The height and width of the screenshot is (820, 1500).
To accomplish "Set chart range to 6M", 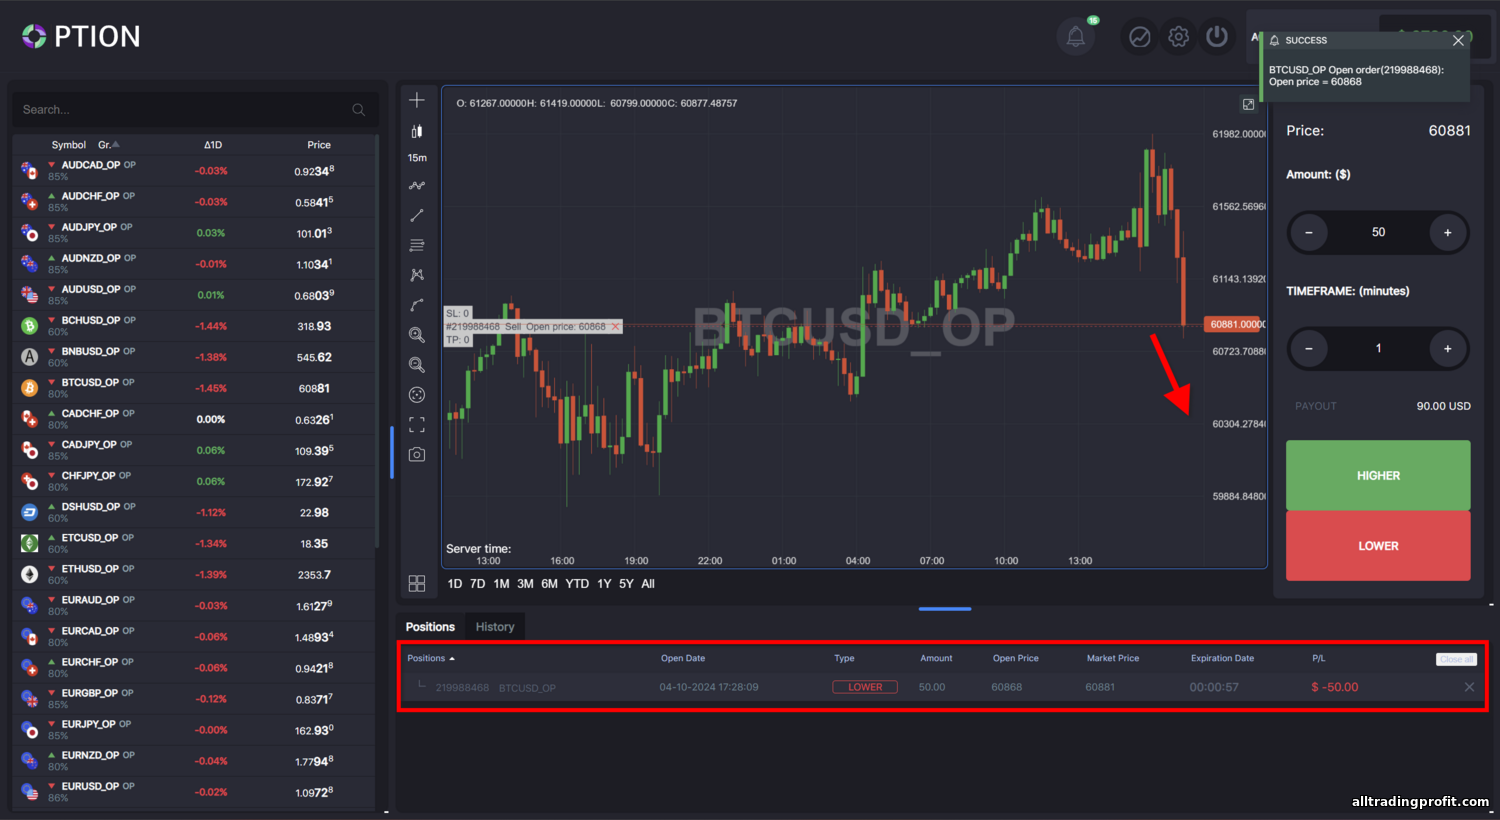I will [x=549, y=584].
